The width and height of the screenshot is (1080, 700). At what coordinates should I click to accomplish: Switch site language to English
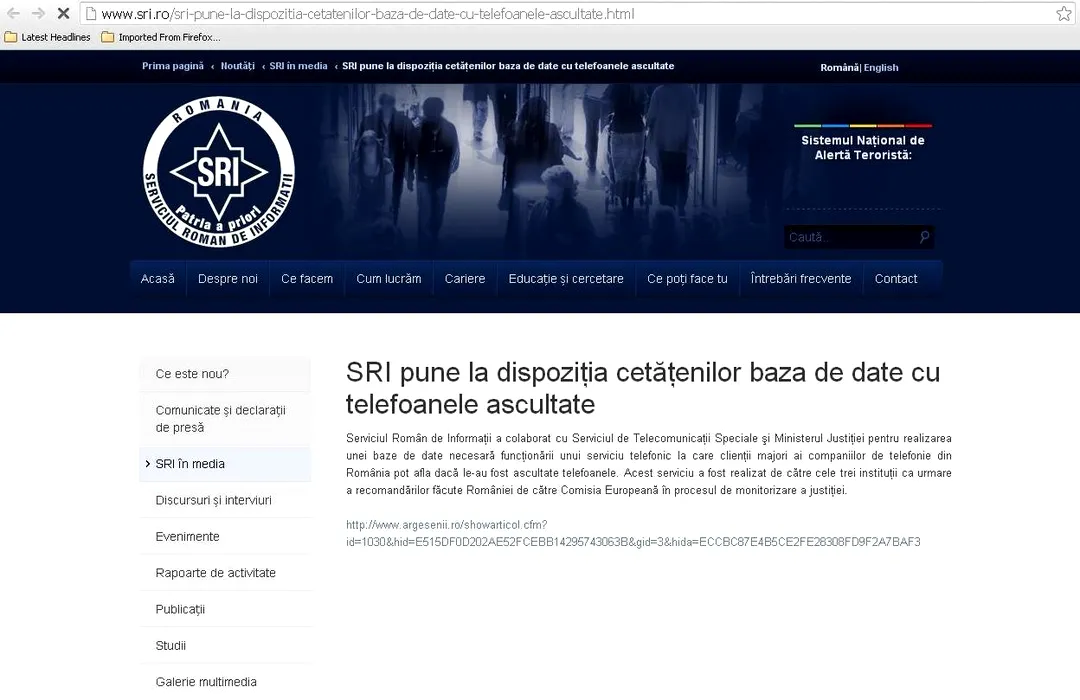click(881, 67)
